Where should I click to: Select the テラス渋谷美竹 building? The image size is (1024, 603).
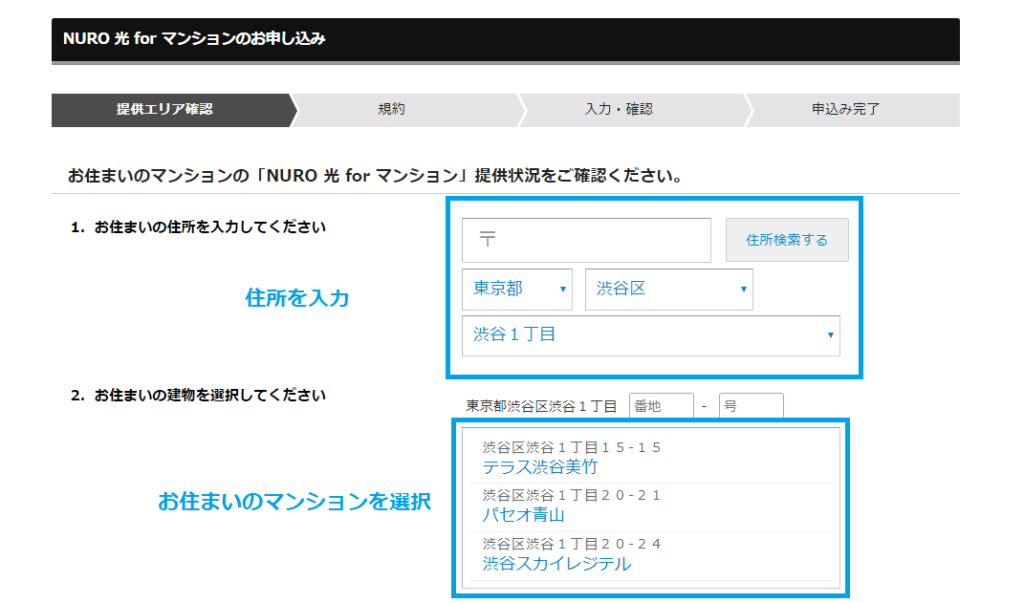[x=539, y=467]
